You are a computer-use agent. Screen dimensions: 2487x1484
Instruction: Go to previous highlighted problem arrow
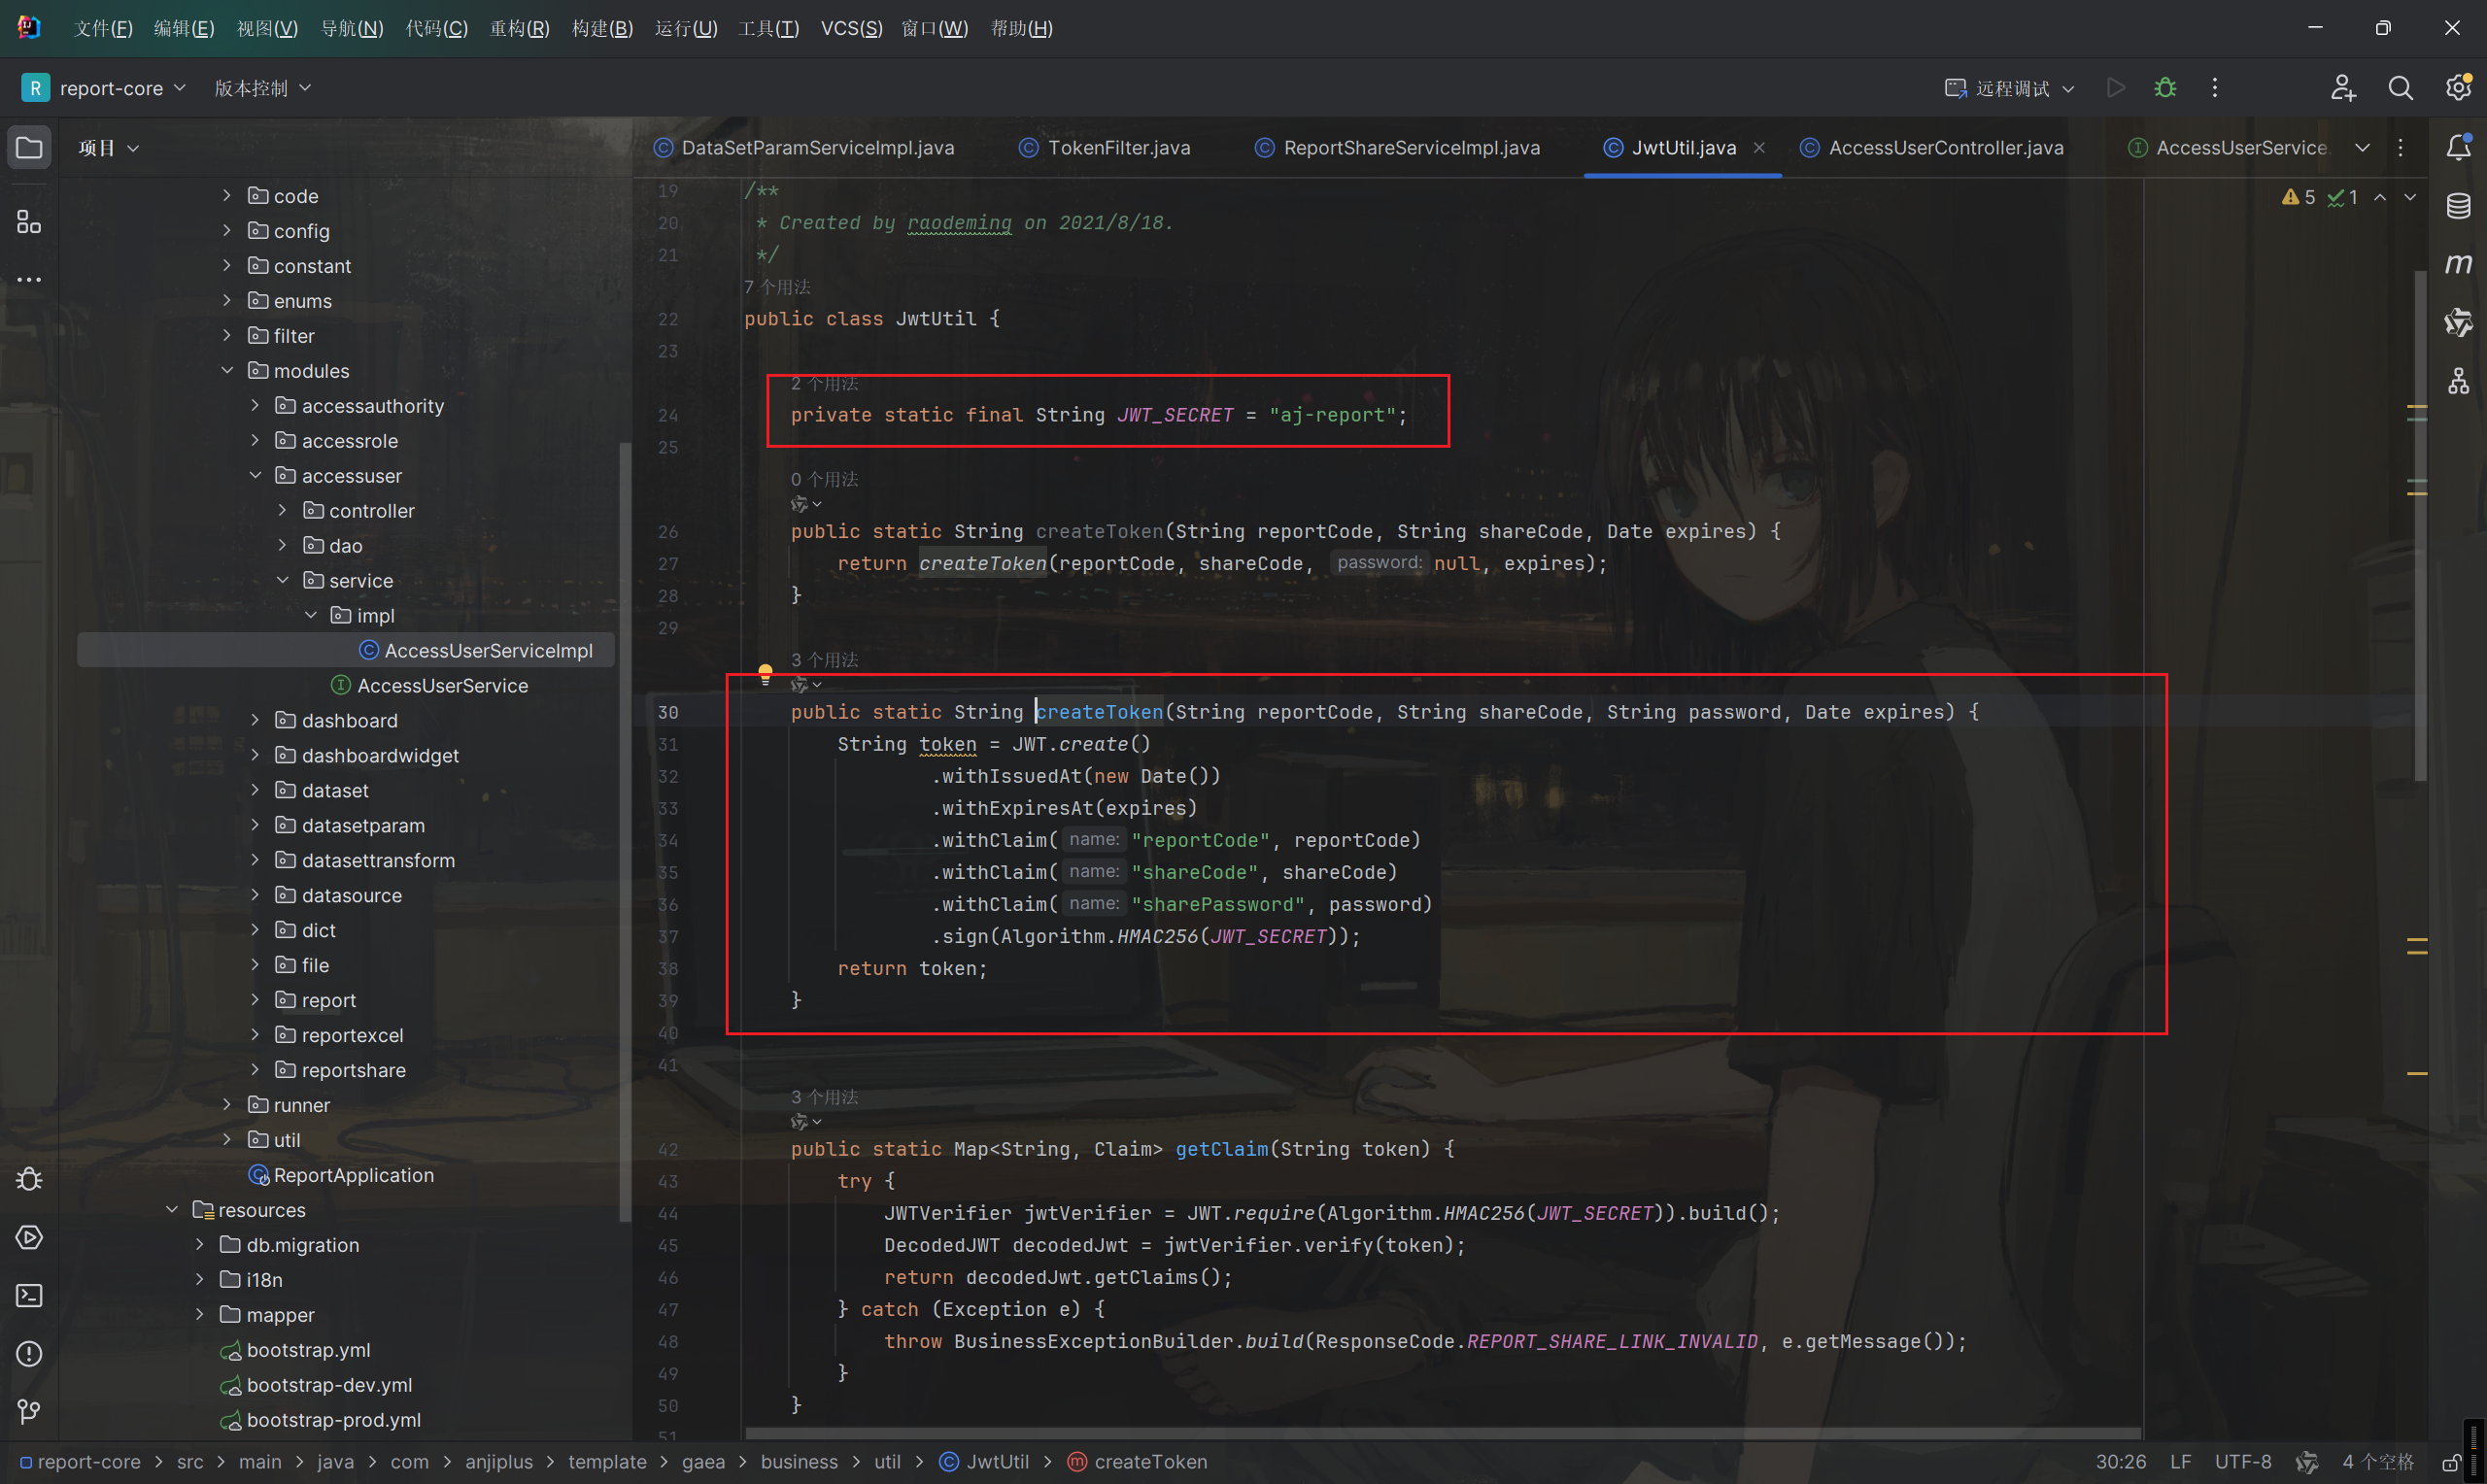tap(2380, 198)
